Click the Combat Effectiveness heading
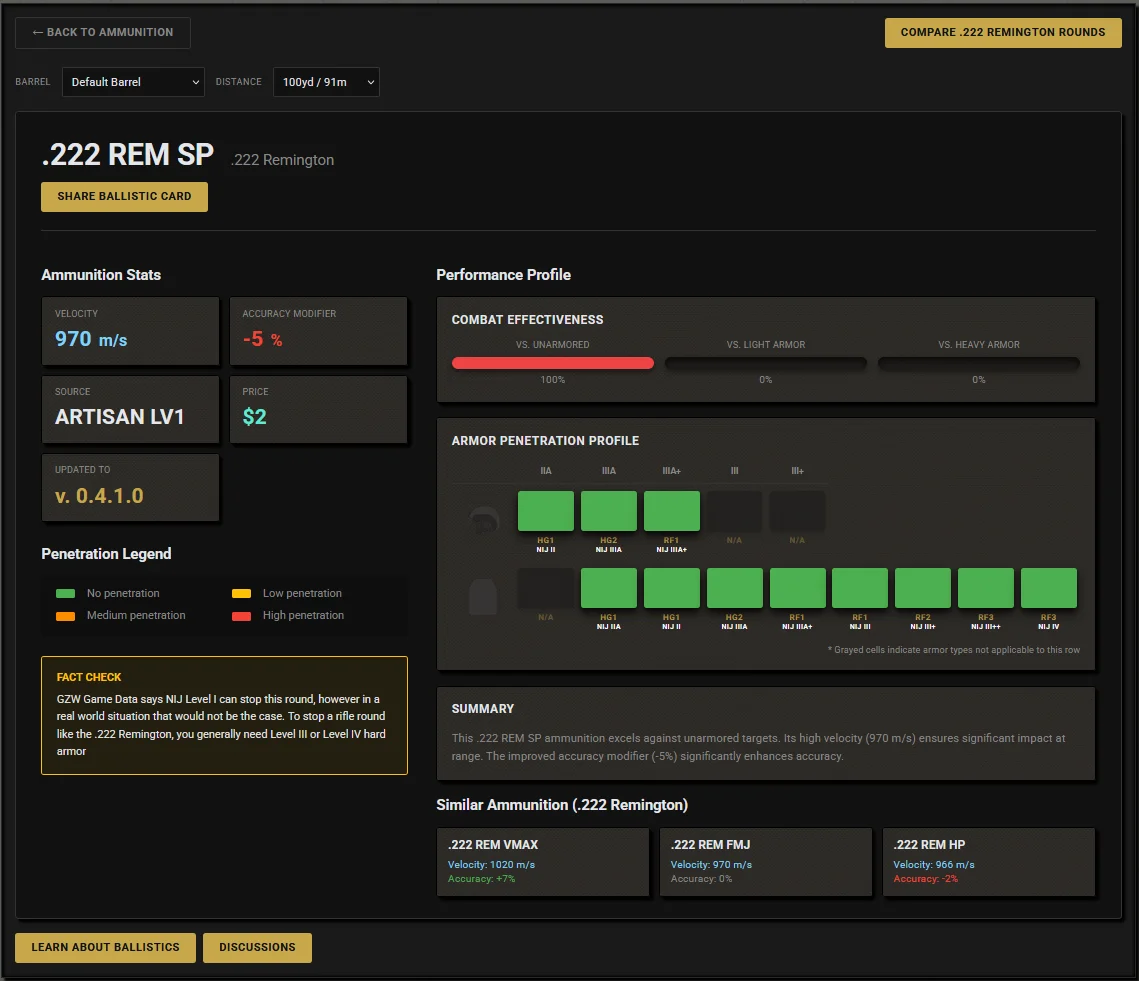 pos(527,320)
